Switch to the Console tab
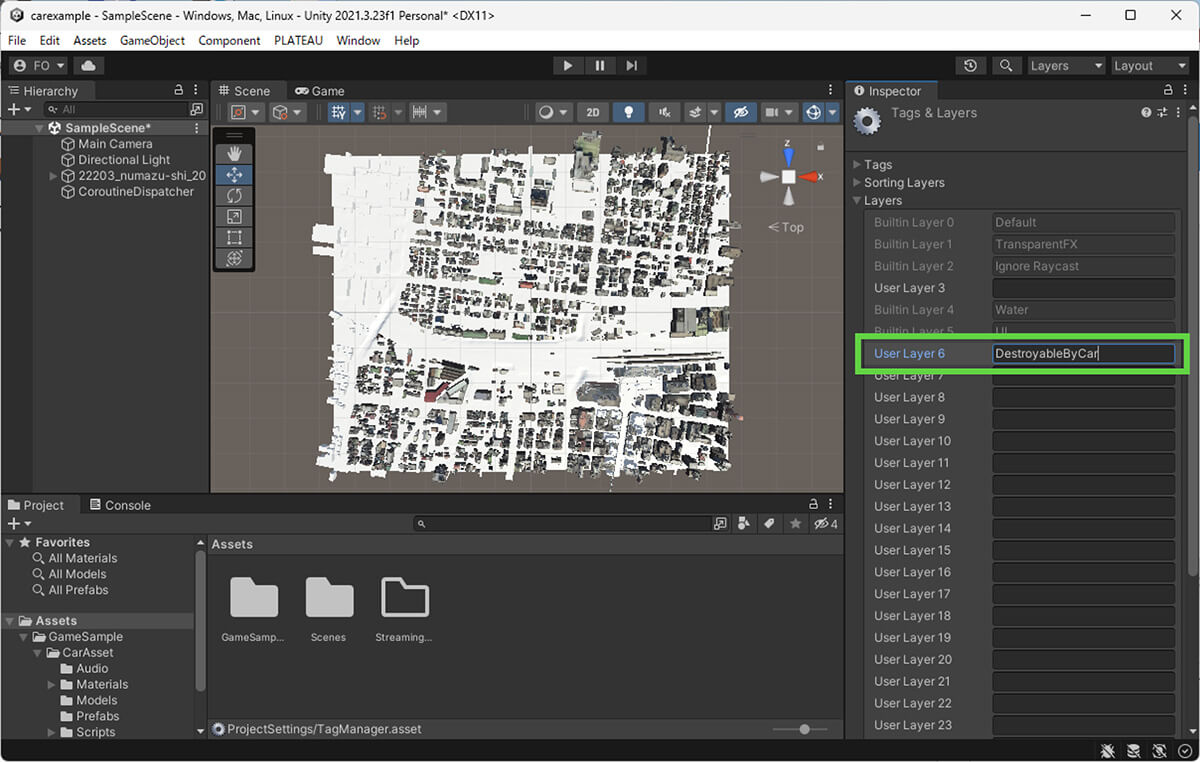The width and height of the screenshot is (1200, 762). coord(119,505)
